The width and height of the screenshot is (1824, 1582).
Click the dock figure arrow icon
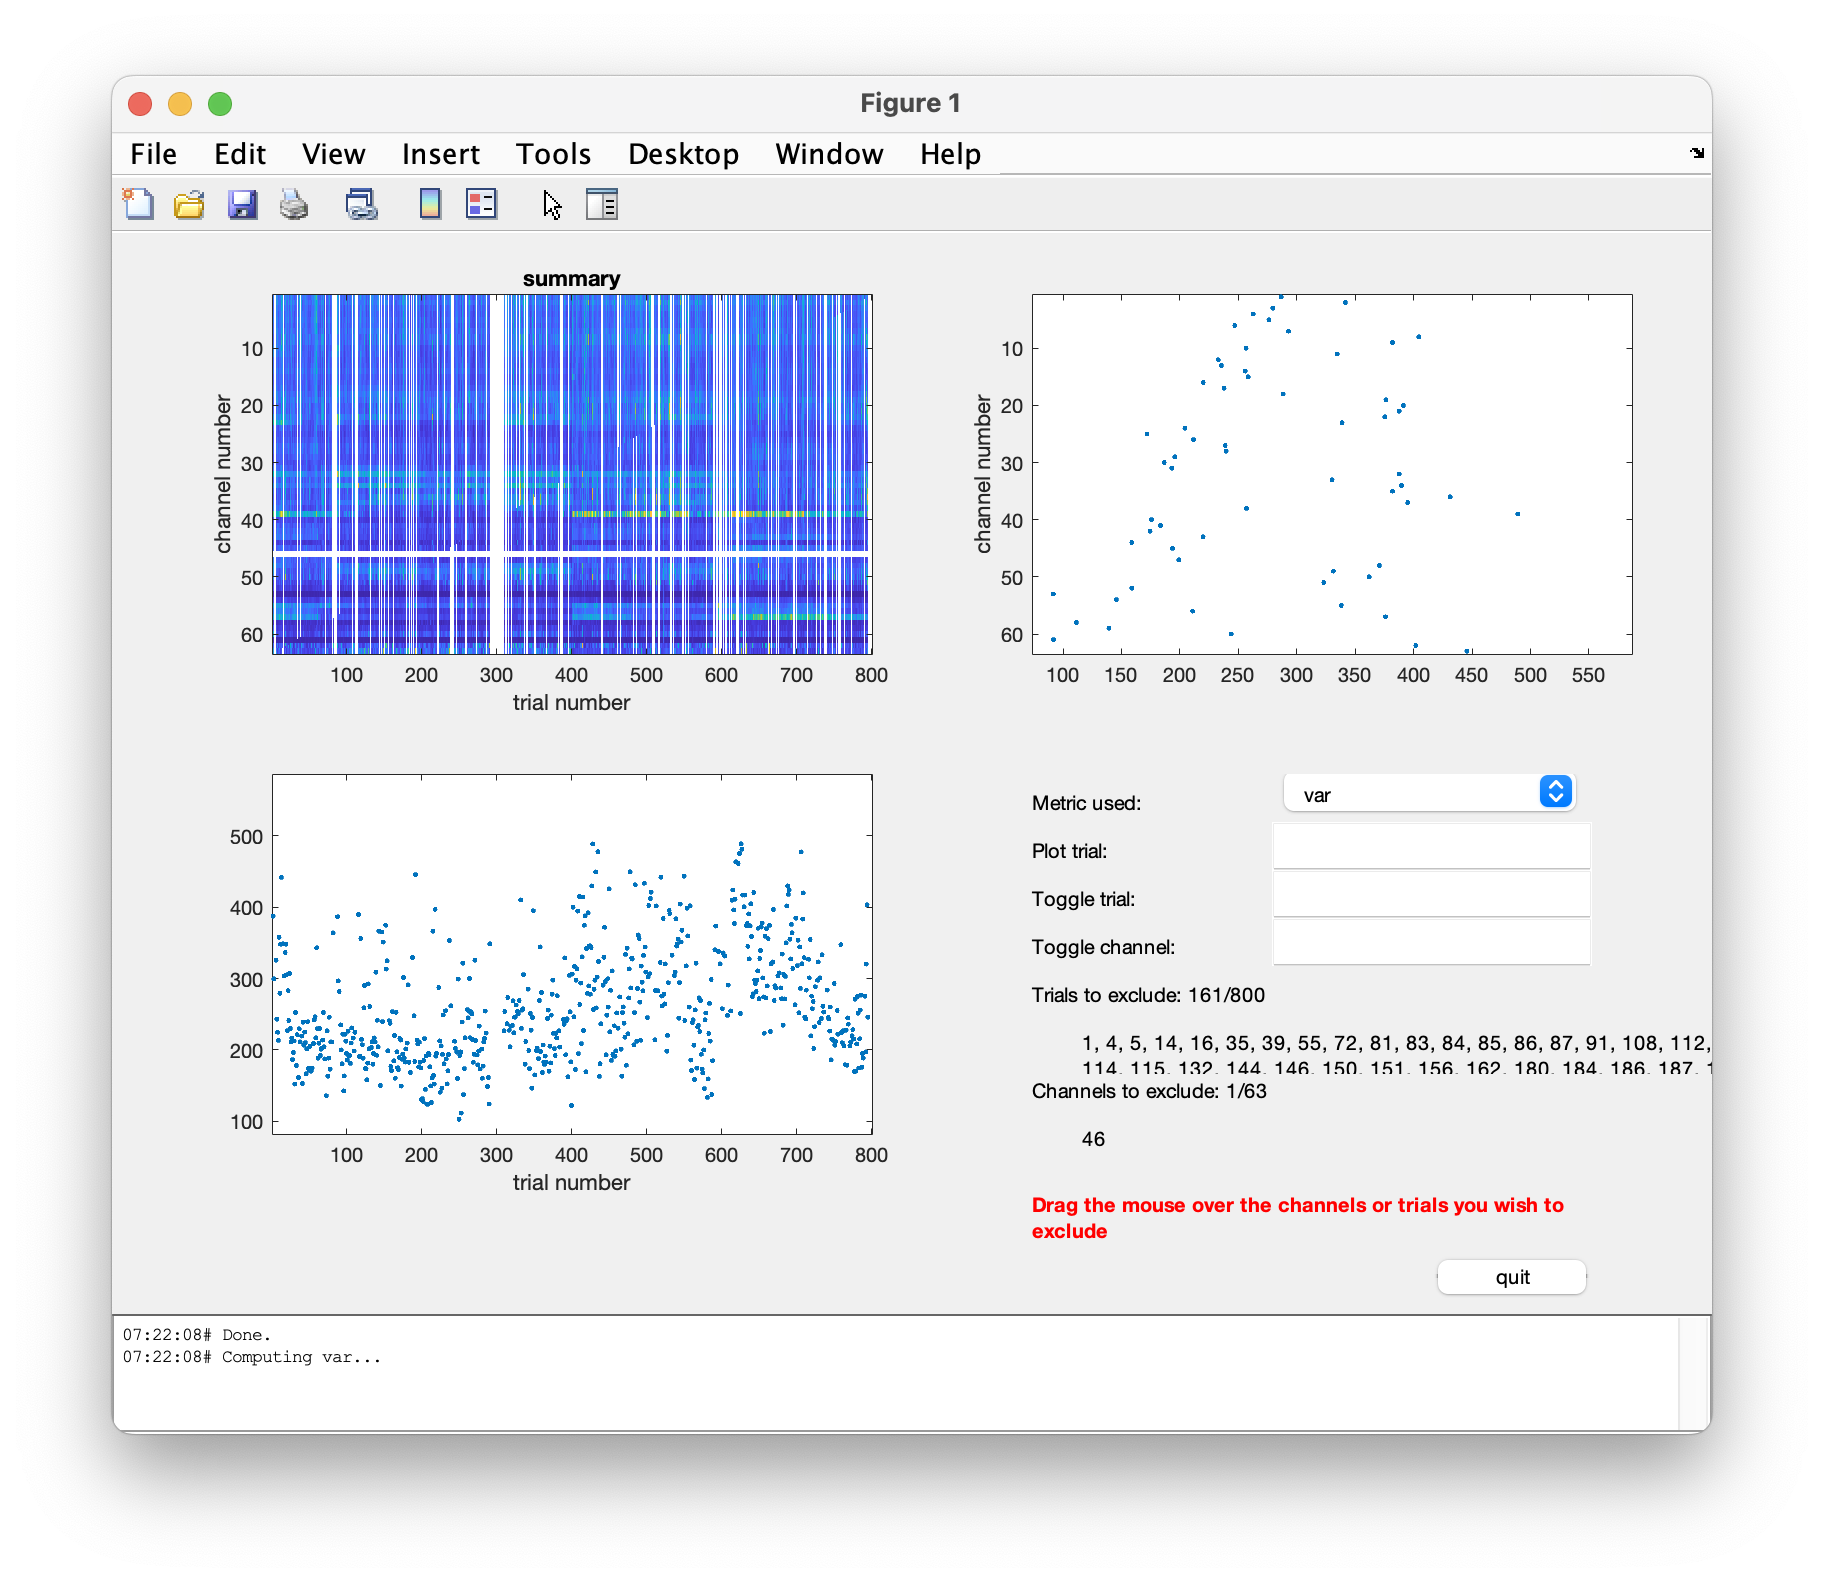(1697, 153)
